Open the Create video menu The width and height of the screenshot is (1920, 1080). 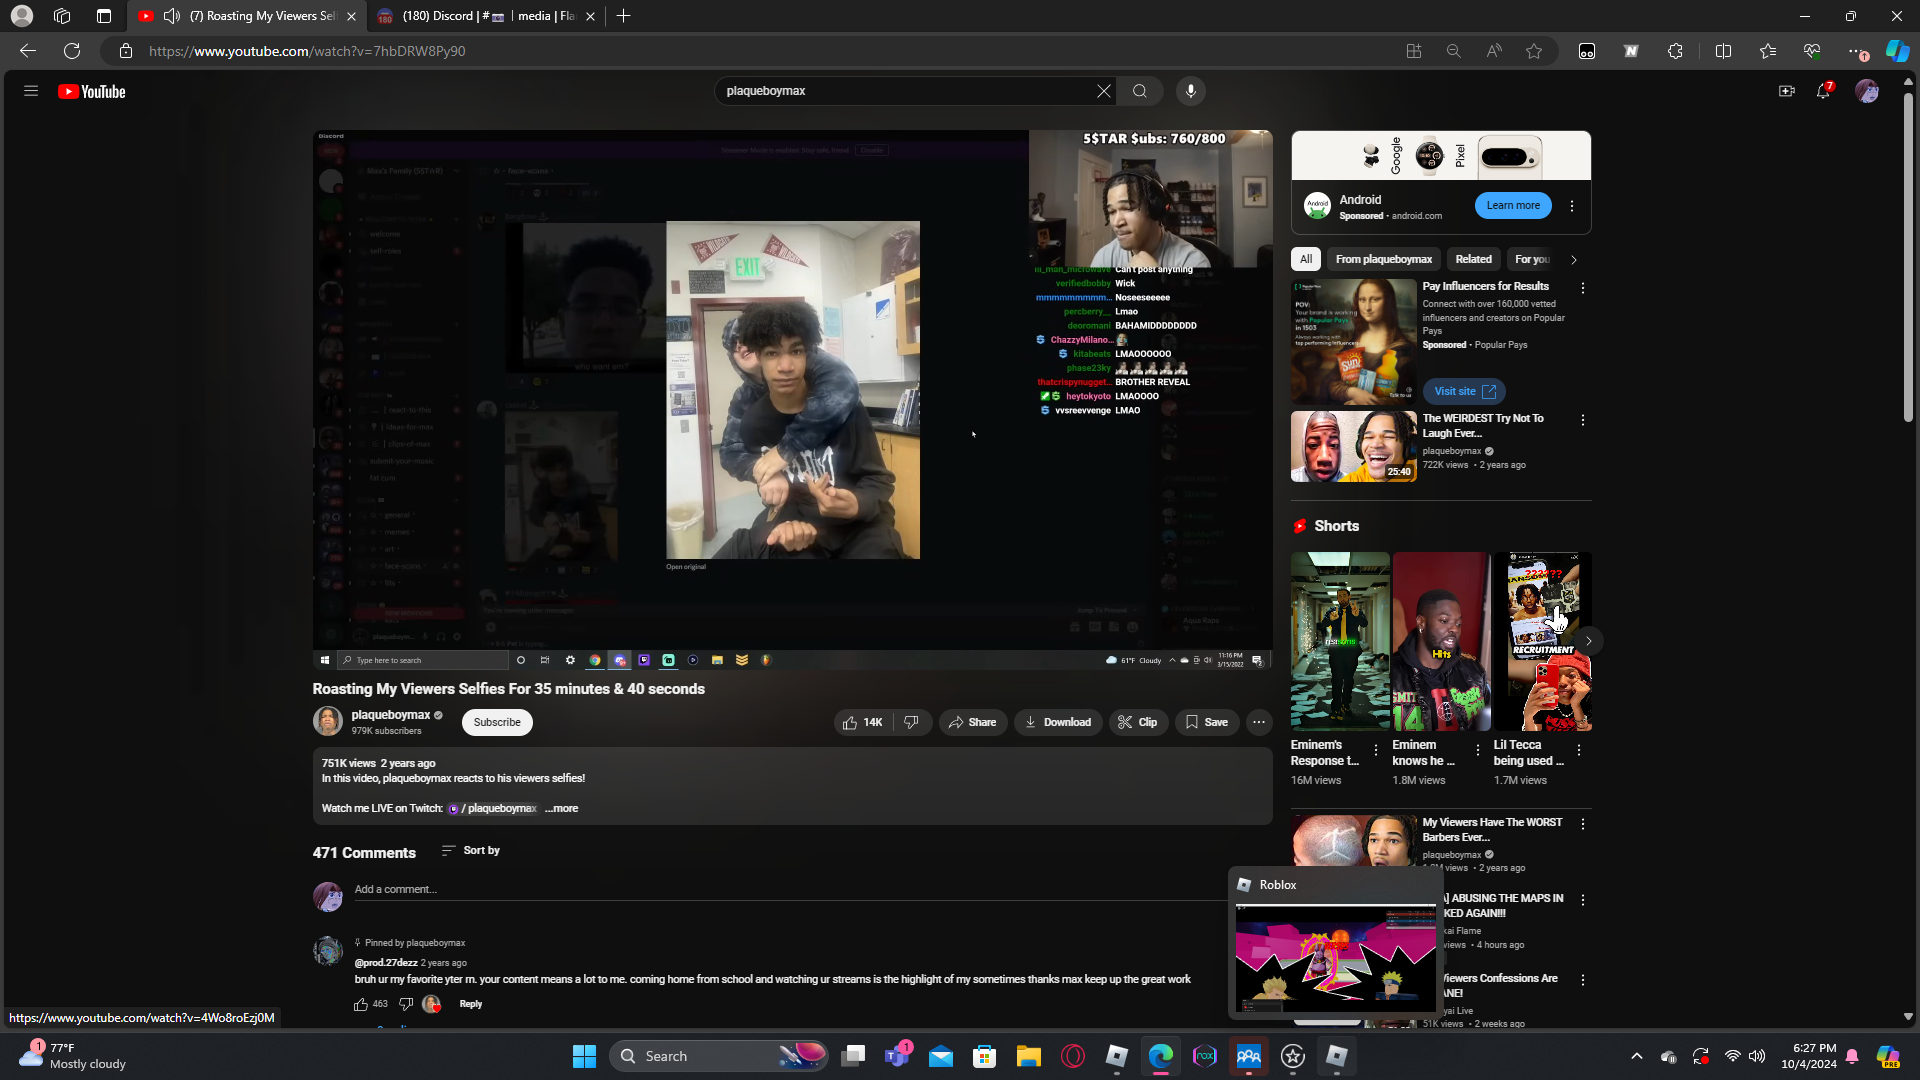pyautogui.click(x=1786, y=91)
